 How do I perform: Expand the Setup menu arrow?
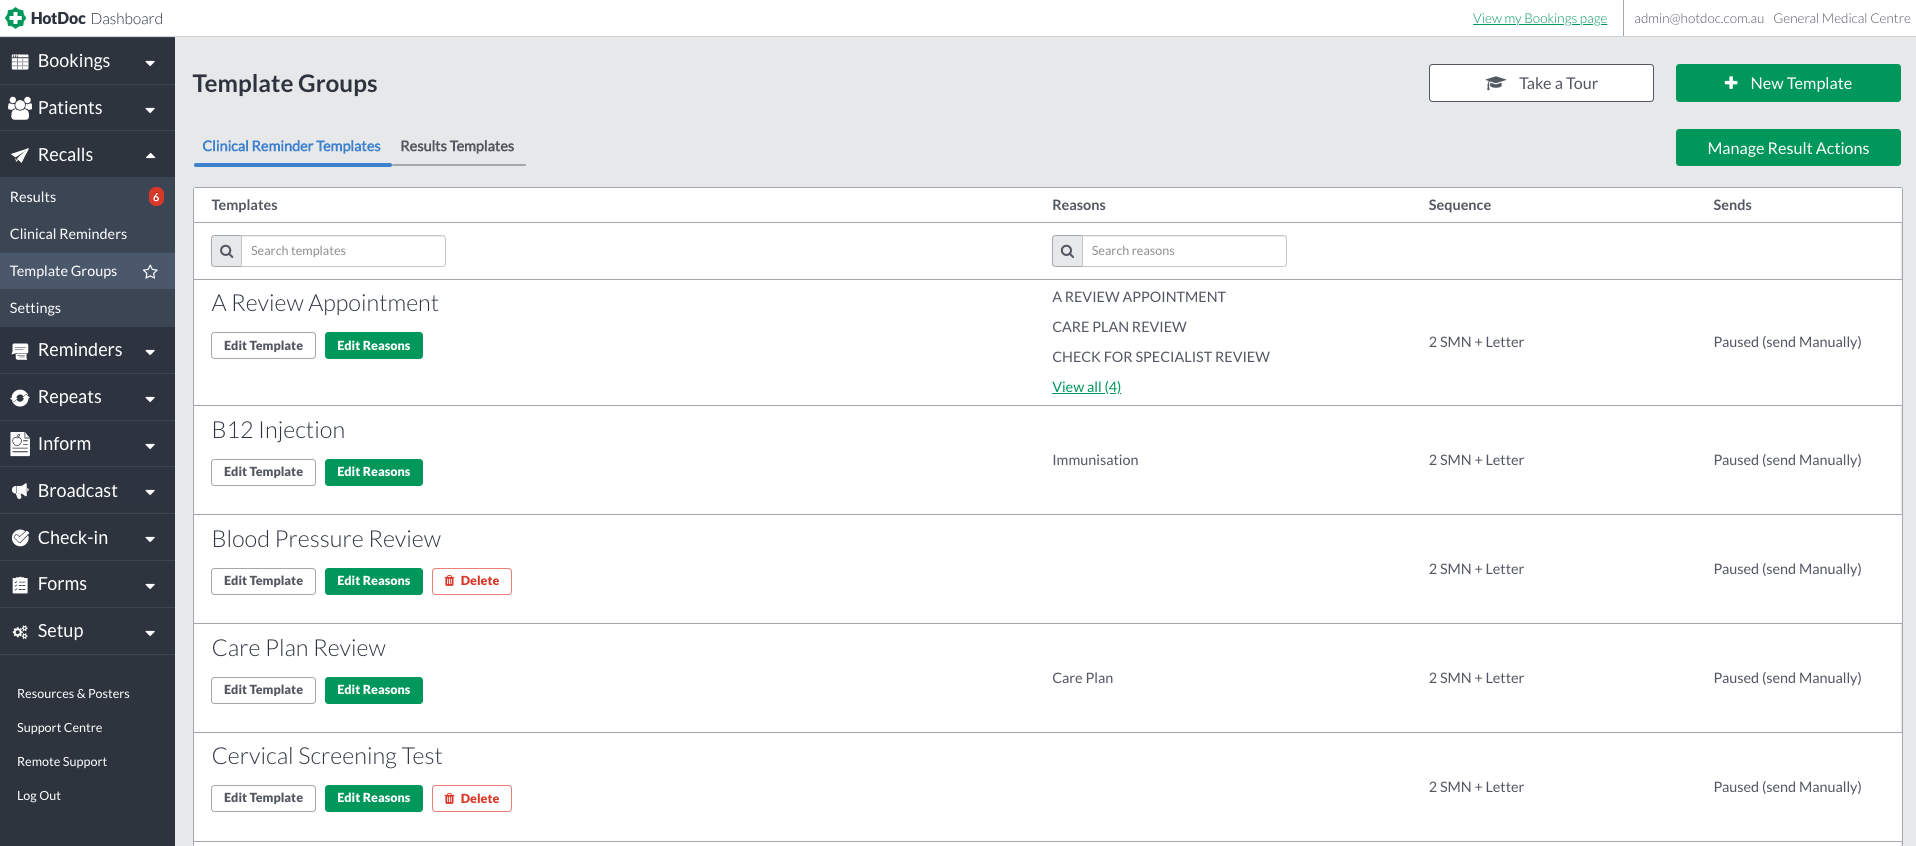[x=150, y=633]
